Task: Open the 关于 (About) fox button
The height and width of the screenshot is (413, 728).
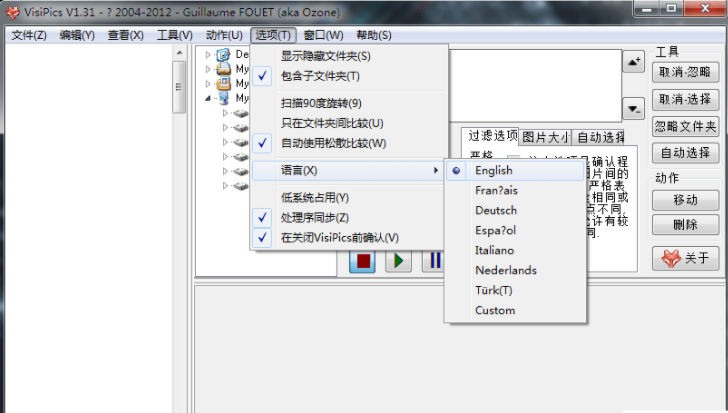Action: [685, 258]
